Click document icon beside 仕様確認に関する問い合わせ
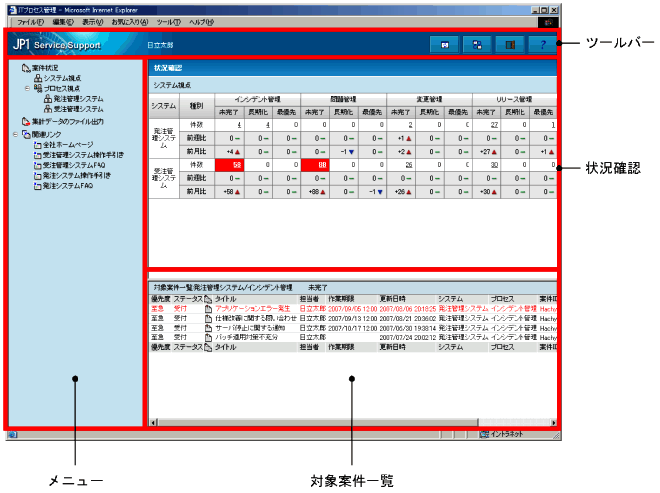 [208, 318]
